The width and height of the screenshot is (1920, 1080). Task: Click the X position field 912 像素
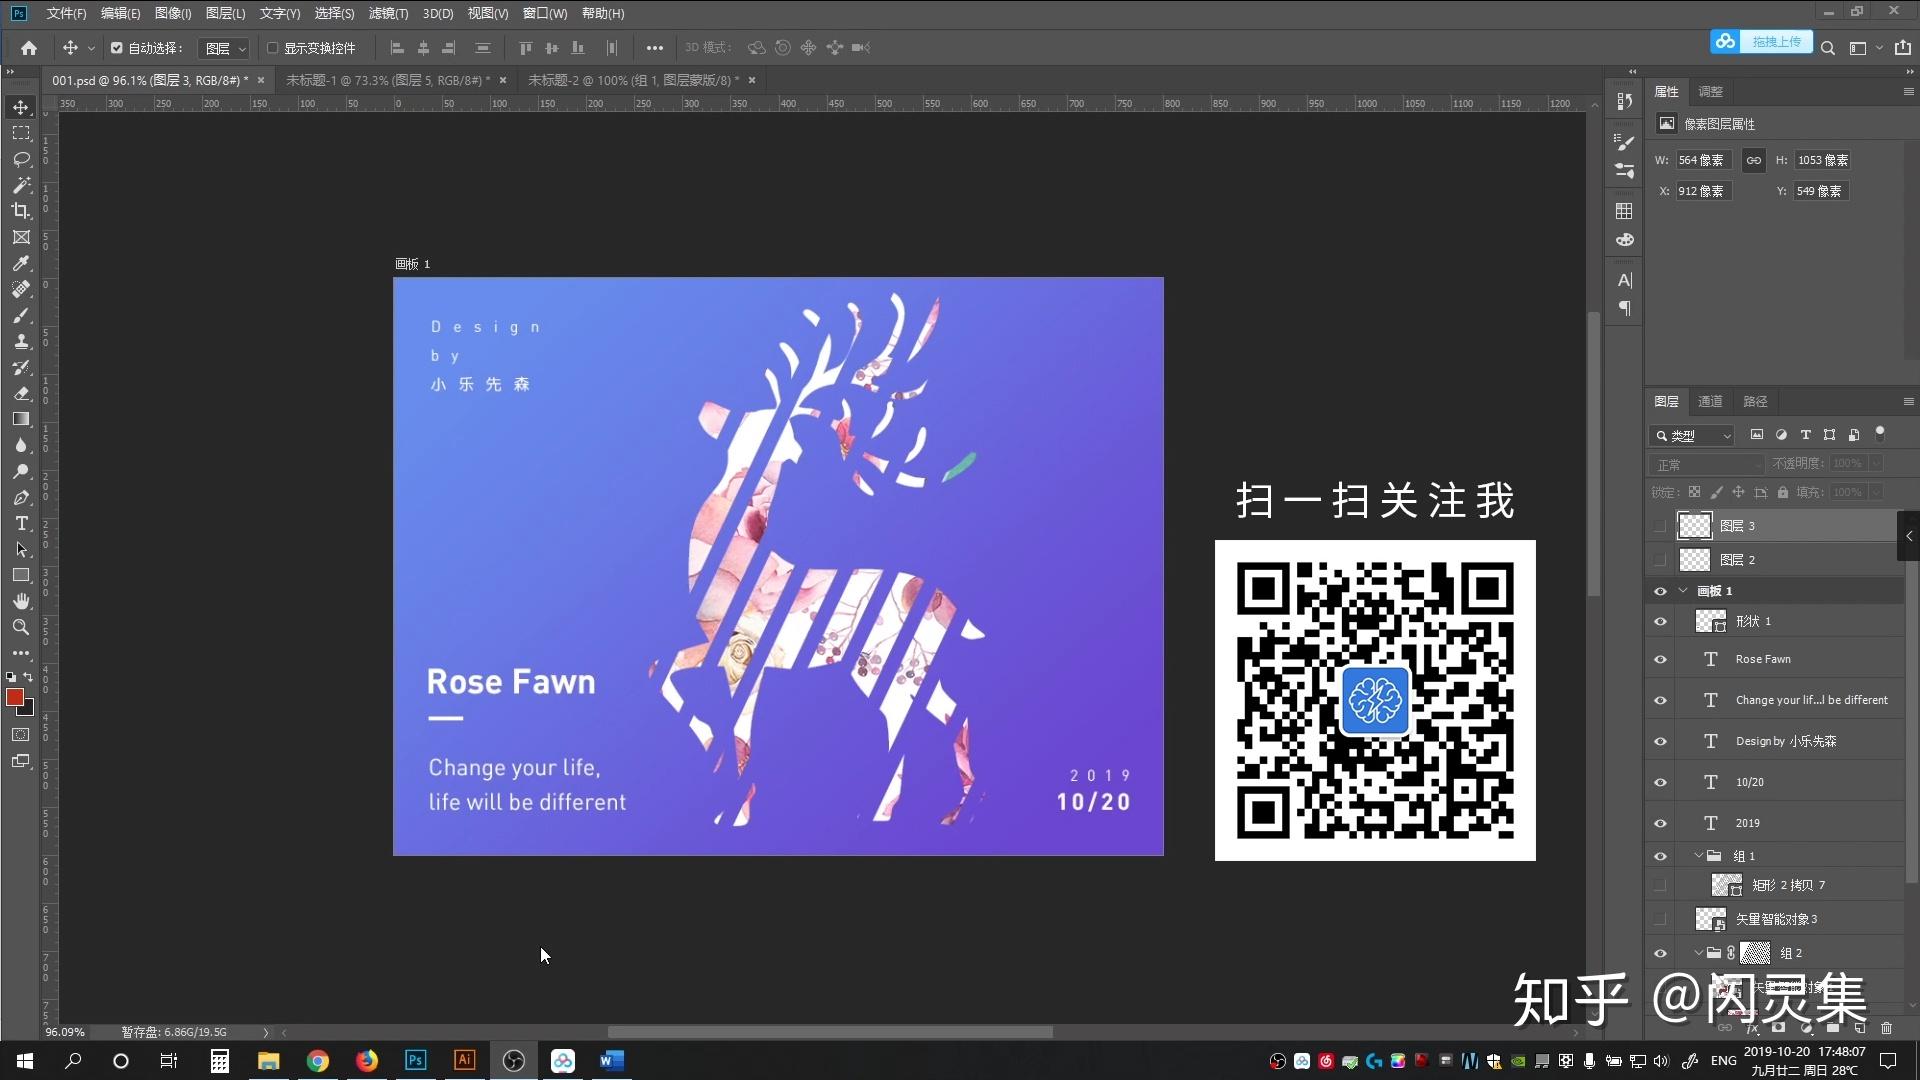tap(1703, 191)
